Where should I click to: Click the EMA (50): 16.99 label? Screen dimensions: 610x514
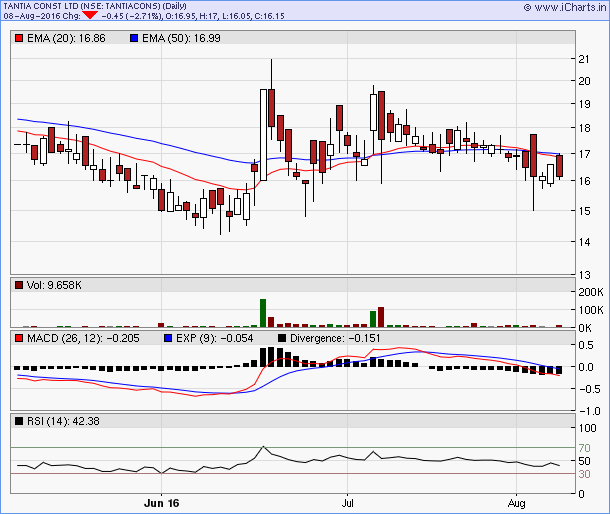click(181, 38)
